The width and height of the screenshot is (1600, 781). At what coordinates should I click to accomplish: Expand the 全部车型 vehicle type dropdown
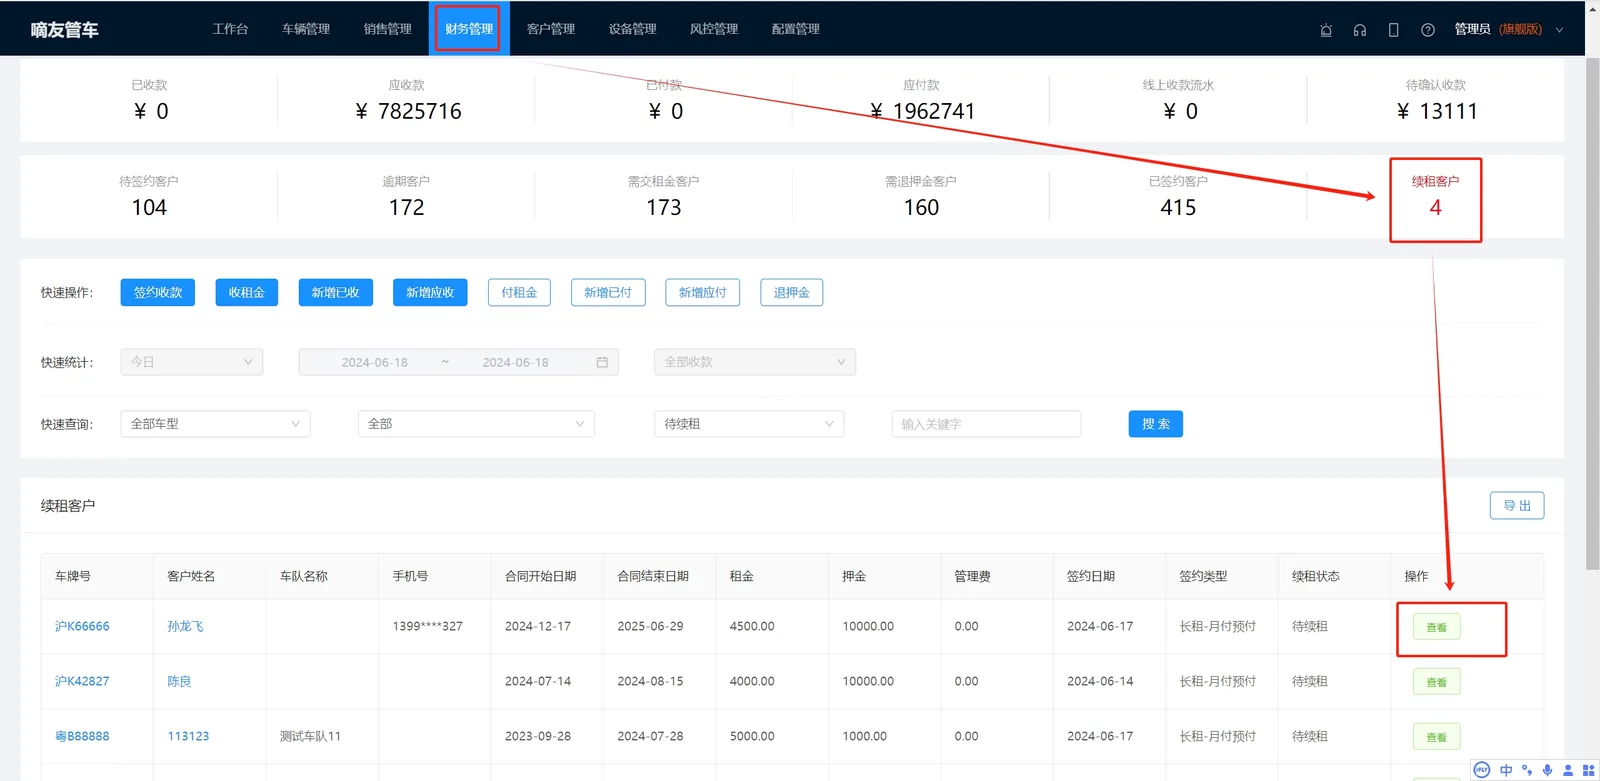point(215,424)
